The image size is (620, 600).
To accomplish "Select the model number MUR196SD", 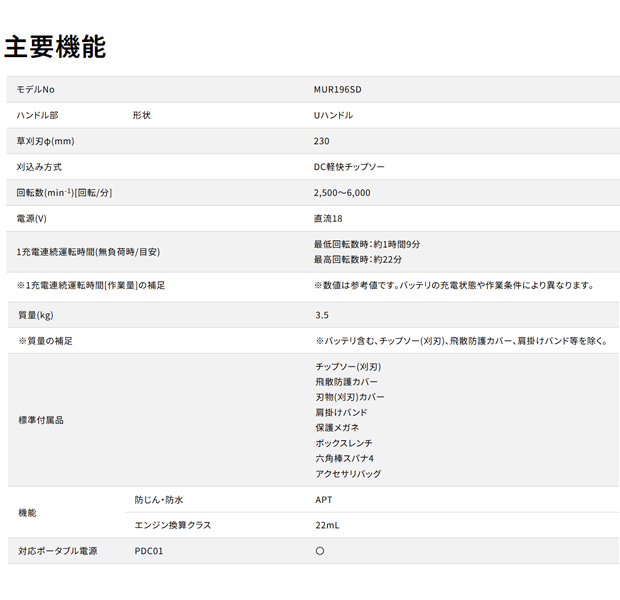I will pos(338,89).
